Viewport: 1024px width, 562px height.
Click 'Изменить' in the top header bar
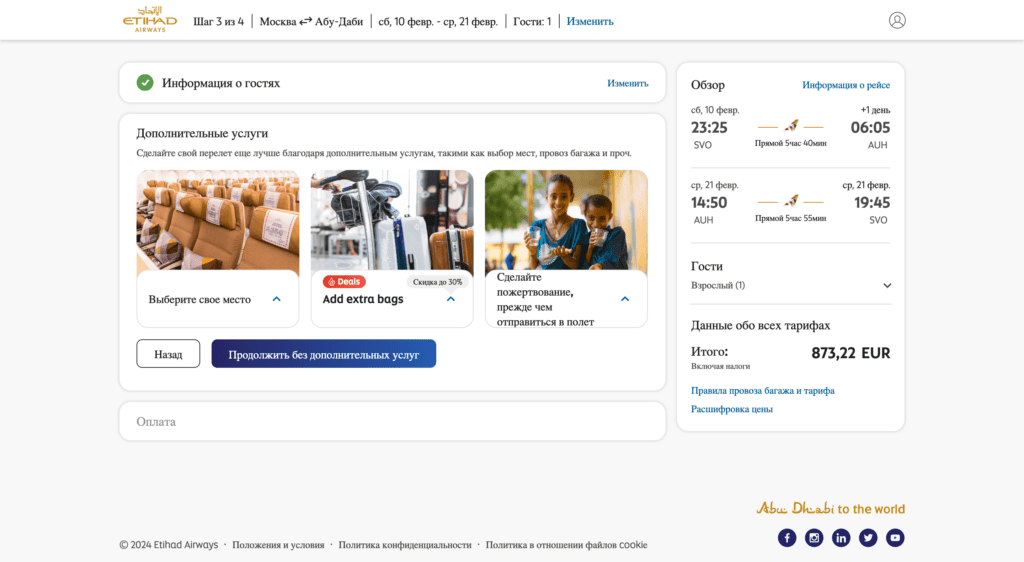pos(590,22)
